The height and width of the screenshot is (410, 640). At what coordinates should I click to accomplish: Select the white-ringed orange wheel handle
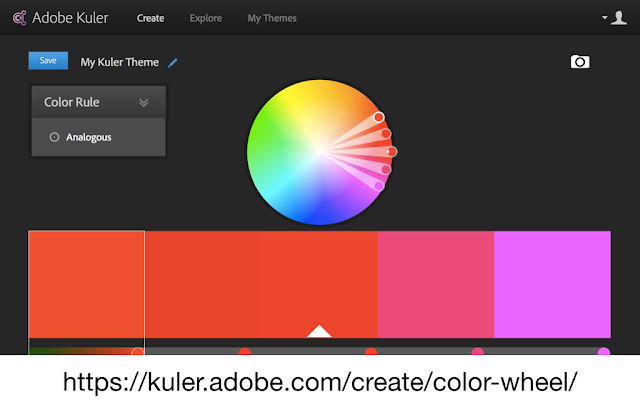click(x=379, y=117)
